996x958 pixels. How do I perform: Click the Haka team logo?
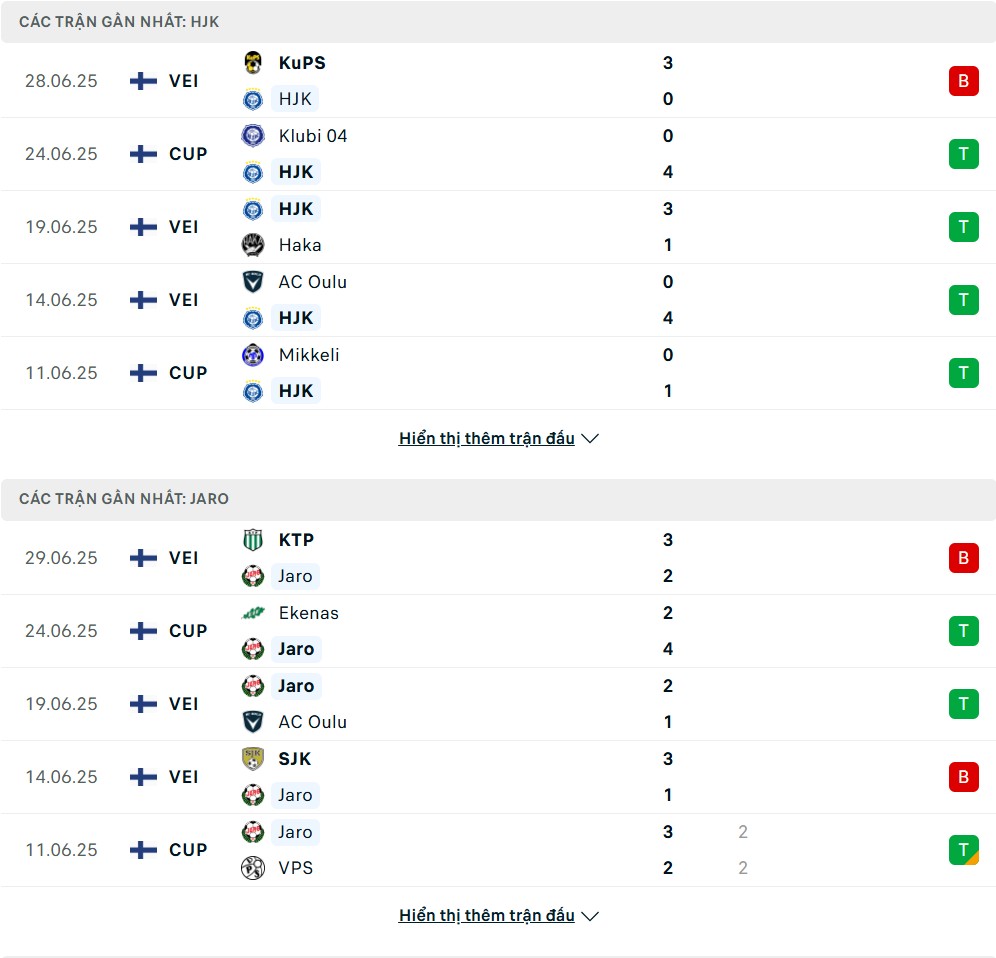(x=253, y=245)
